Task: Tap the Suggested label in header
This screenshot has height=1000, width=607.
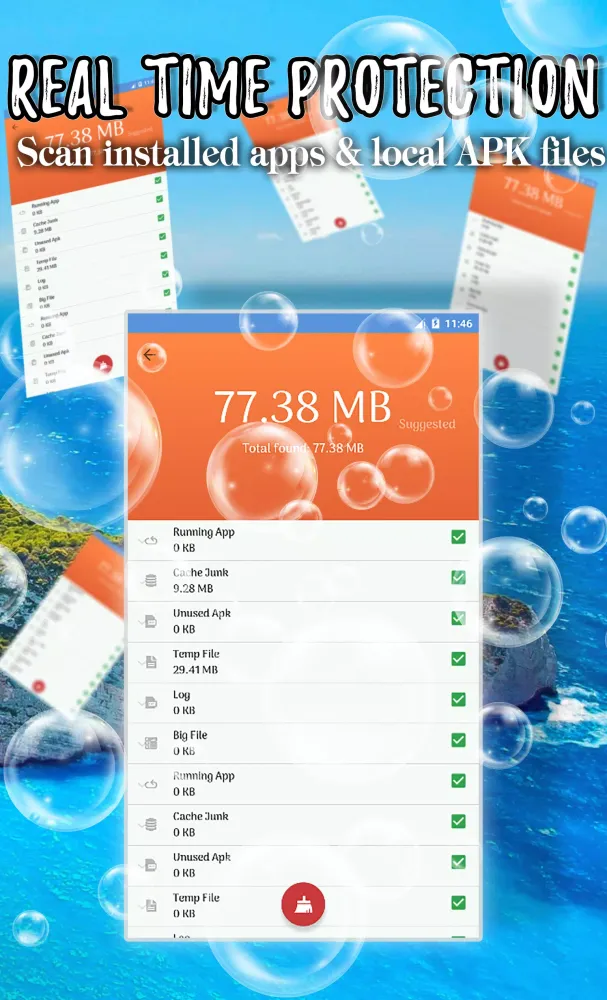Action: coord(427,424)
